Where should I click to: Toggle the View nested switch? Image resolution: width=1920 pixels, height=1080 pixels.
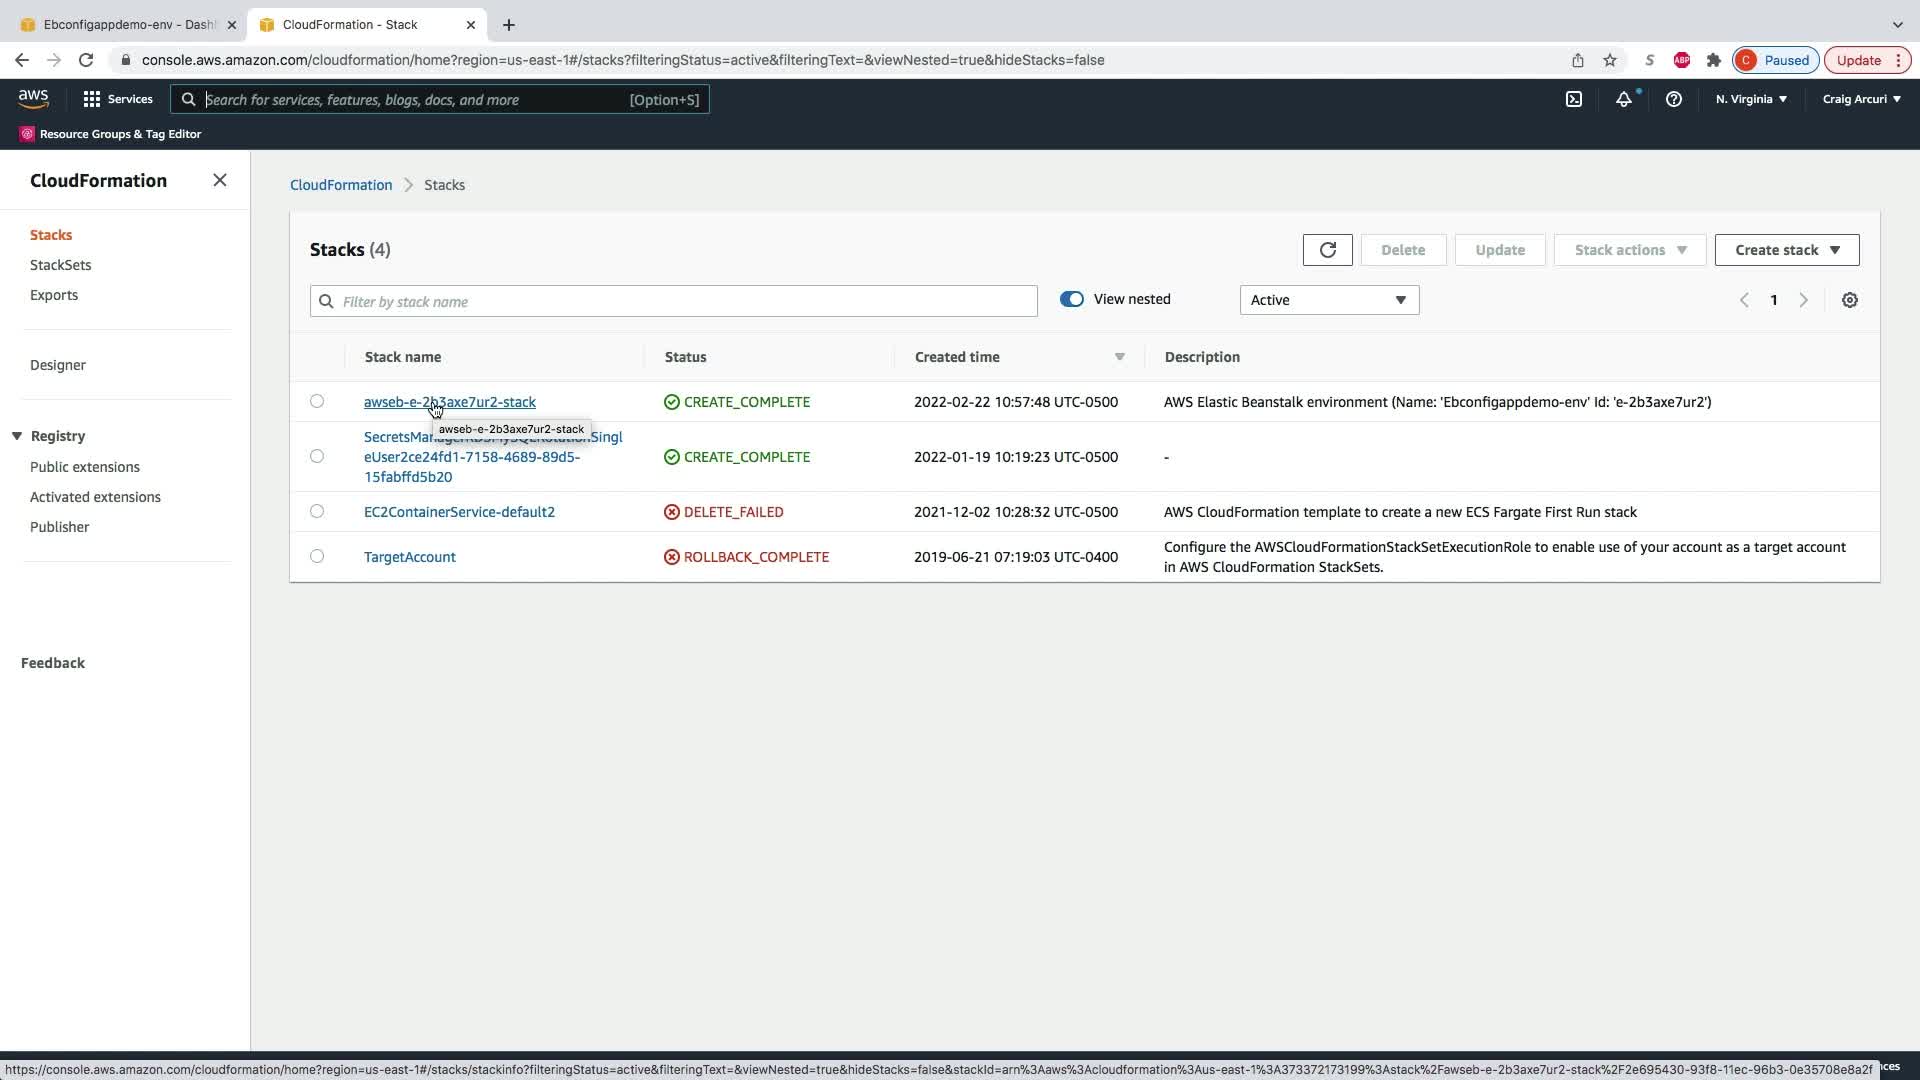[1071, 299]
